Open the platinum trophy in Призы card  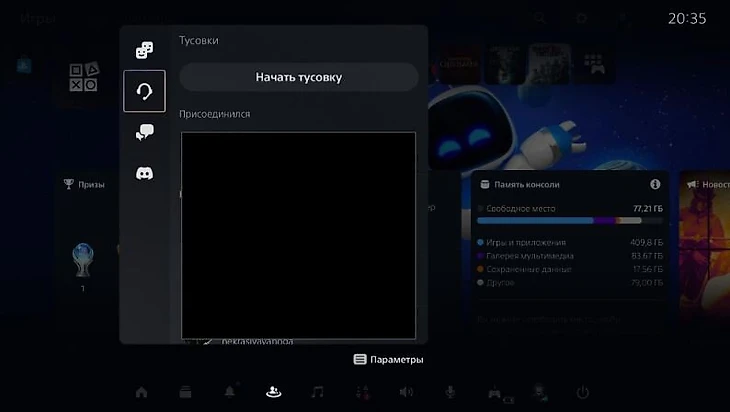coord(82,262)
